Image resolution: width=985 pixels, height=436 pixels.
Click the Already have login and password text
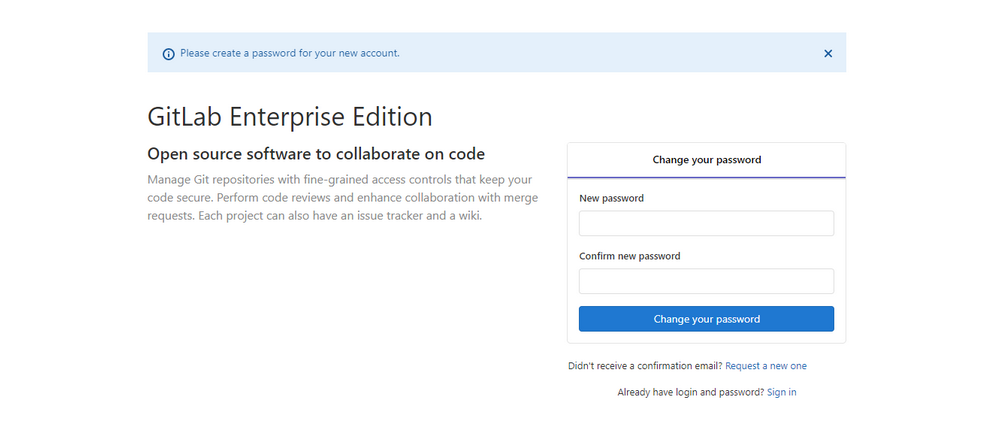click(x=690, y=392)
